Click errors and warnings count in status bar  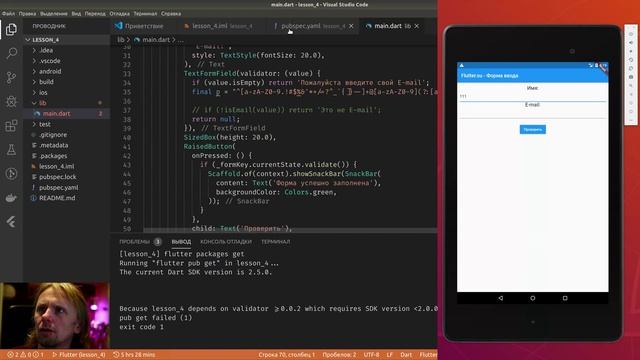(25, 355)
